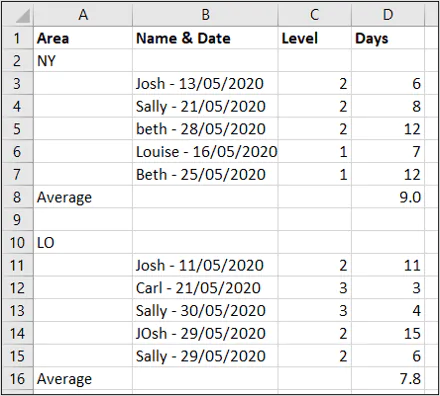Viewport: 440px width, 396px height.
Task: Click the Level header cell
Action: tap(314, 38)
